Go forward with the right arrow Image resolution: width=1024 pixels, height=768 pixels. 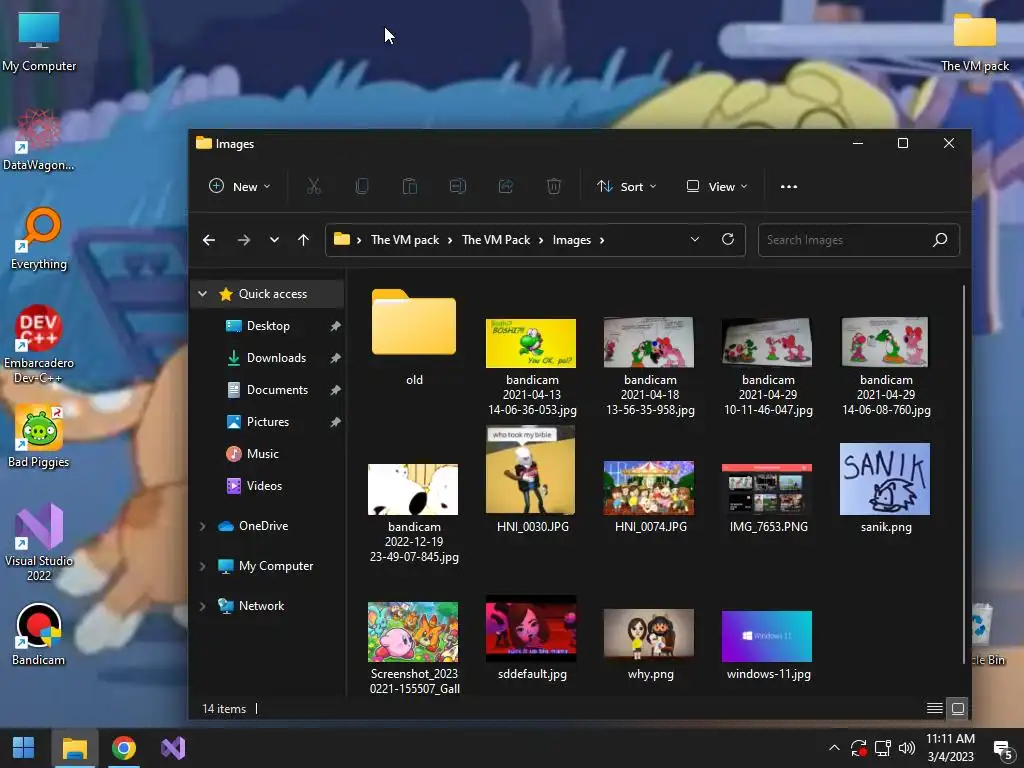click(x=244, y=240)
